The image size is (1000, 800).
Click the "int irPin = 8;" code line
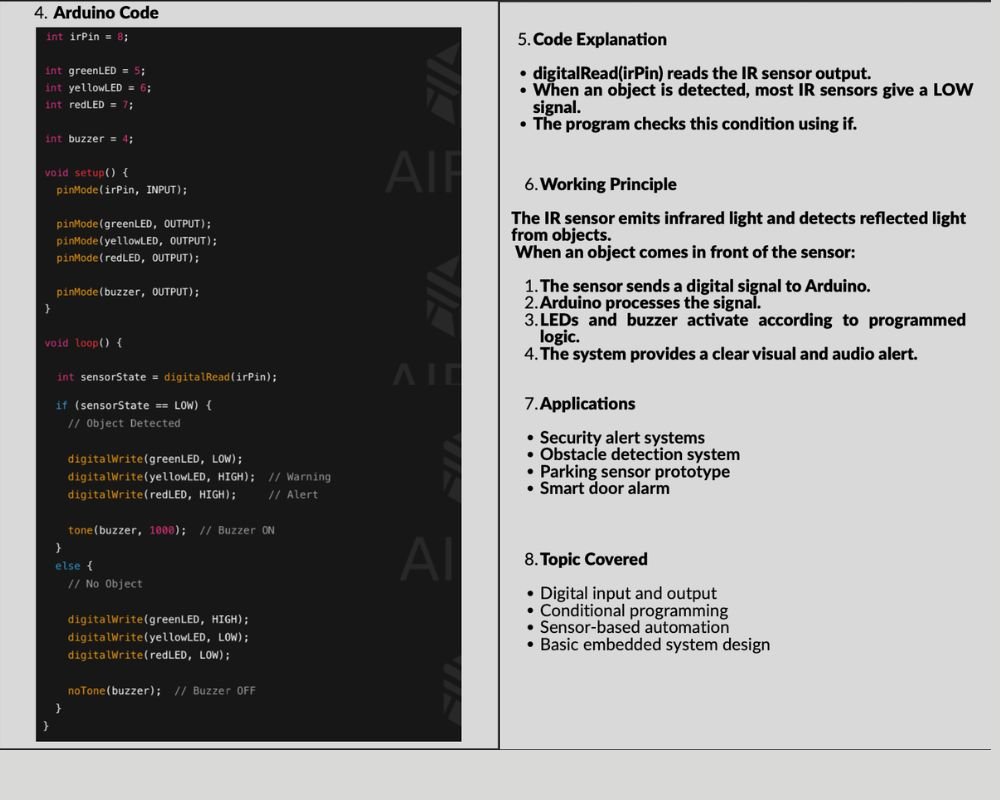click(86, 36)
